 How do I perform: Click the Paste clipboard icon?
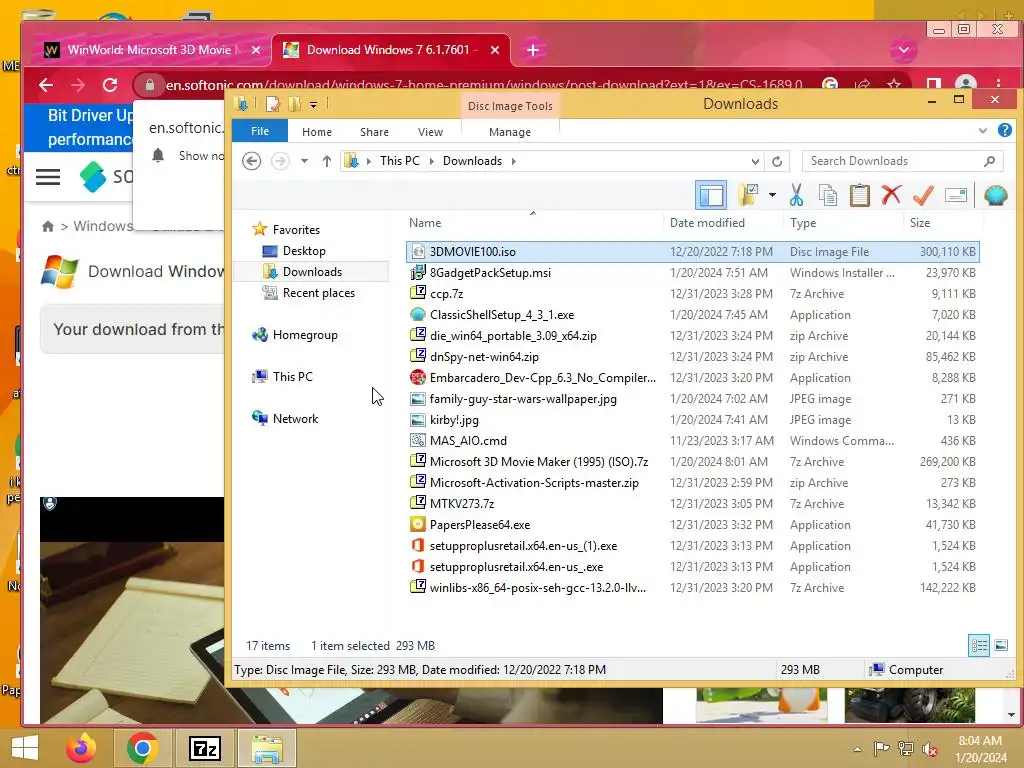pos(859,195)
